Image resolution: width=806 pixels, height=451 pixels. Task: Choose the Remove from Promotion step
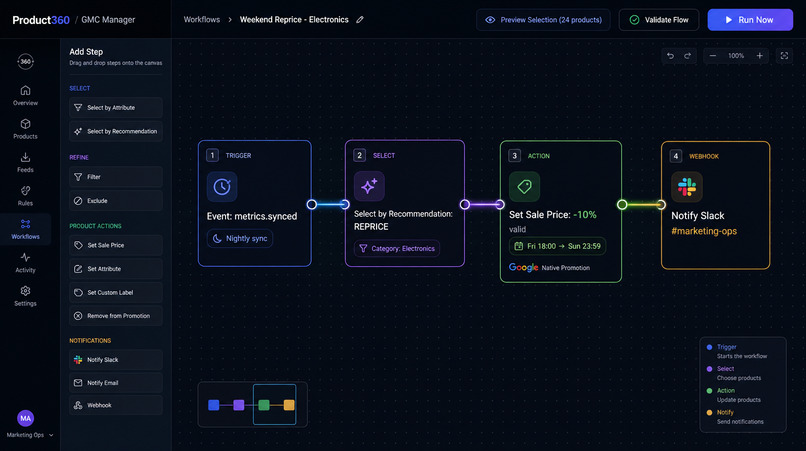116,316
